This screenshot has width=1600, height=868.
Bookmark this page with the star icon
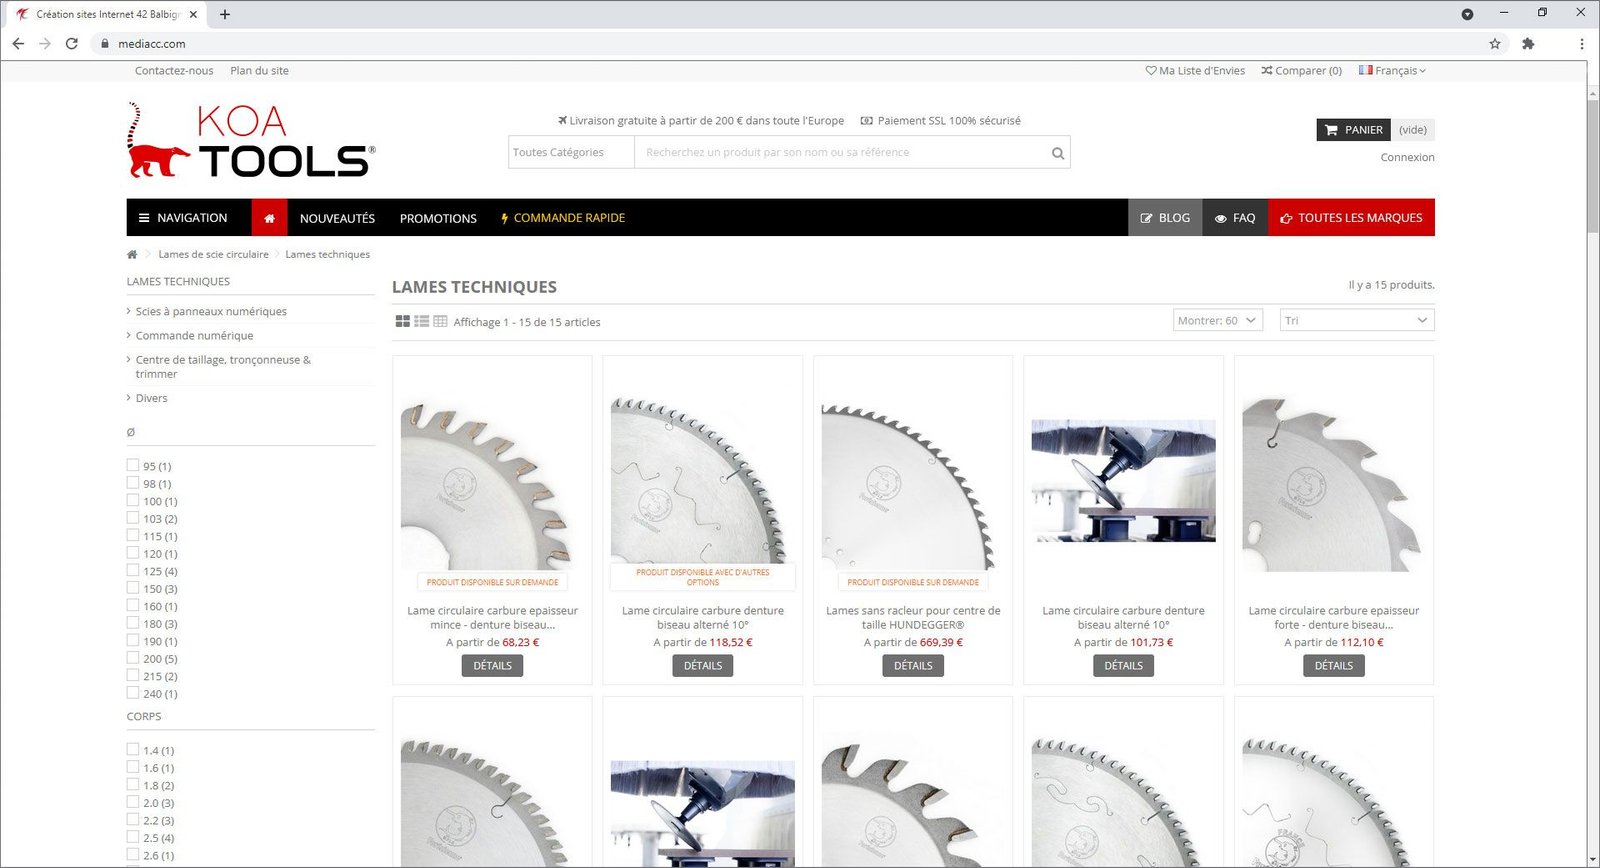coord(1495,43)
